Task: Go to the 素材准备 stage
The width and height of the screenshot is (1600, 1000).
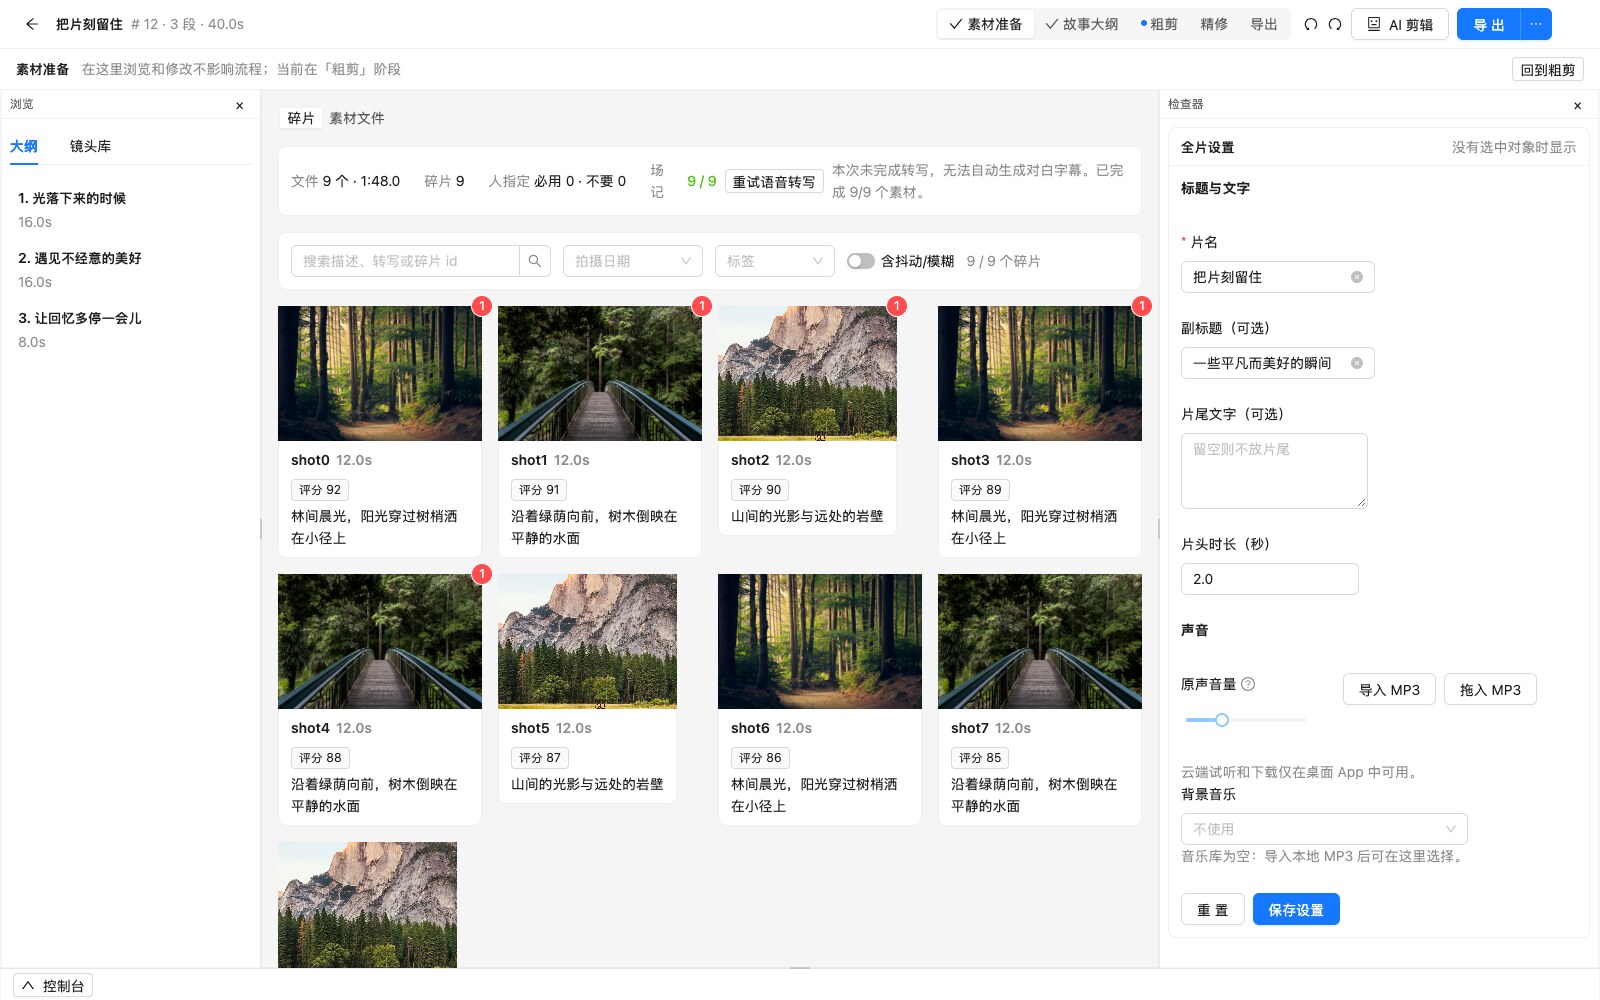Action: tap(986, 24)
